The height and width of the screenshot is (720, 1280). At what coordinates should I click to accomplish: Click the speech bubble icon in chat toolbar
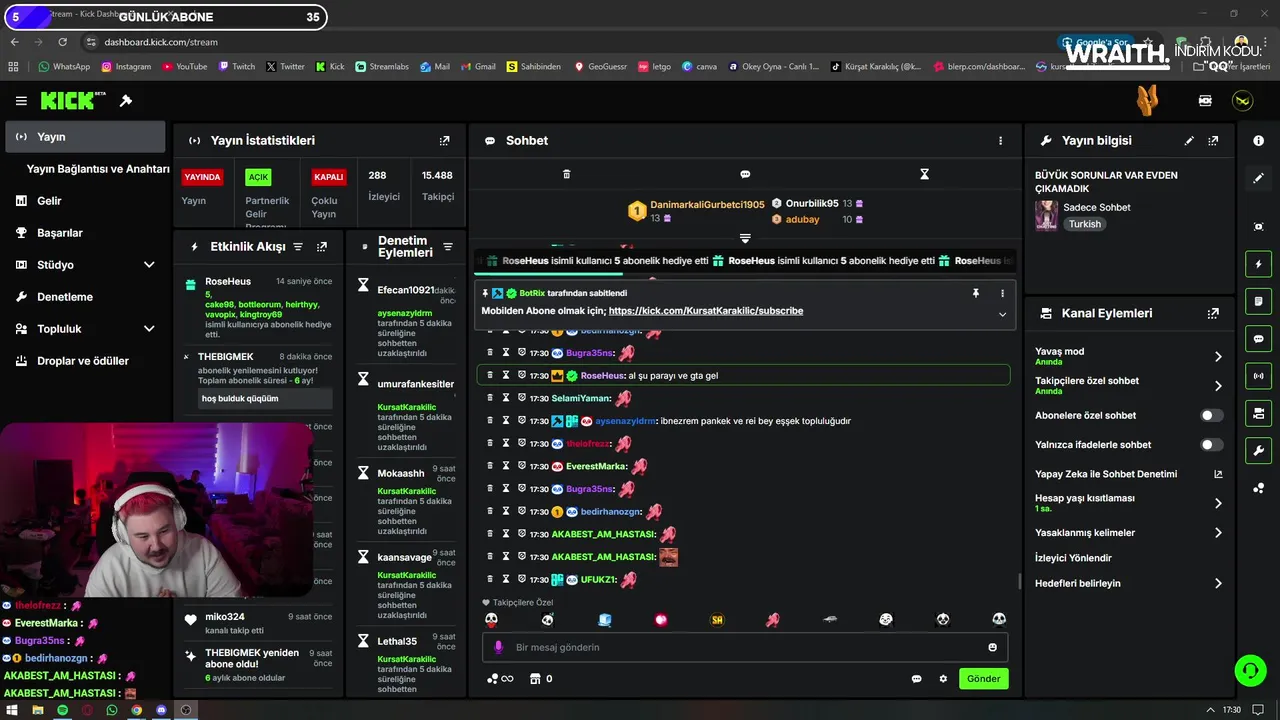click(745, 174)
